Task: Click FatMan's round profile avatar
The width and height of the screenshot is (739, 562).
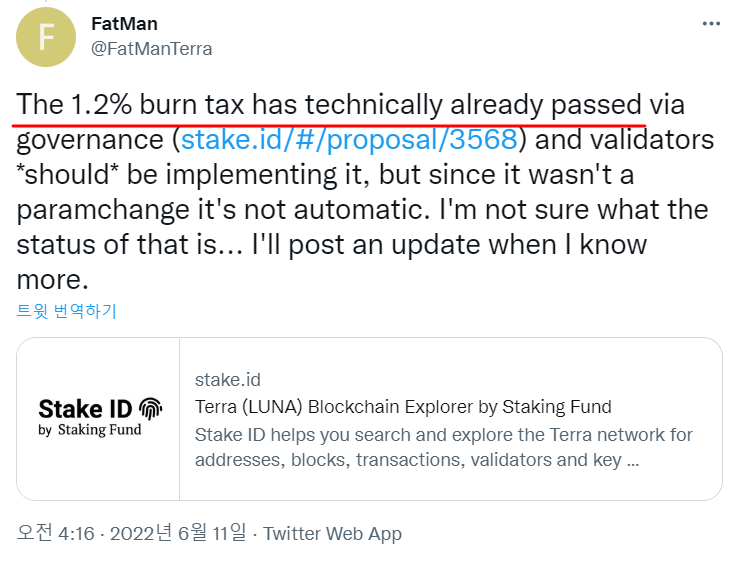Action: point(46,37)
